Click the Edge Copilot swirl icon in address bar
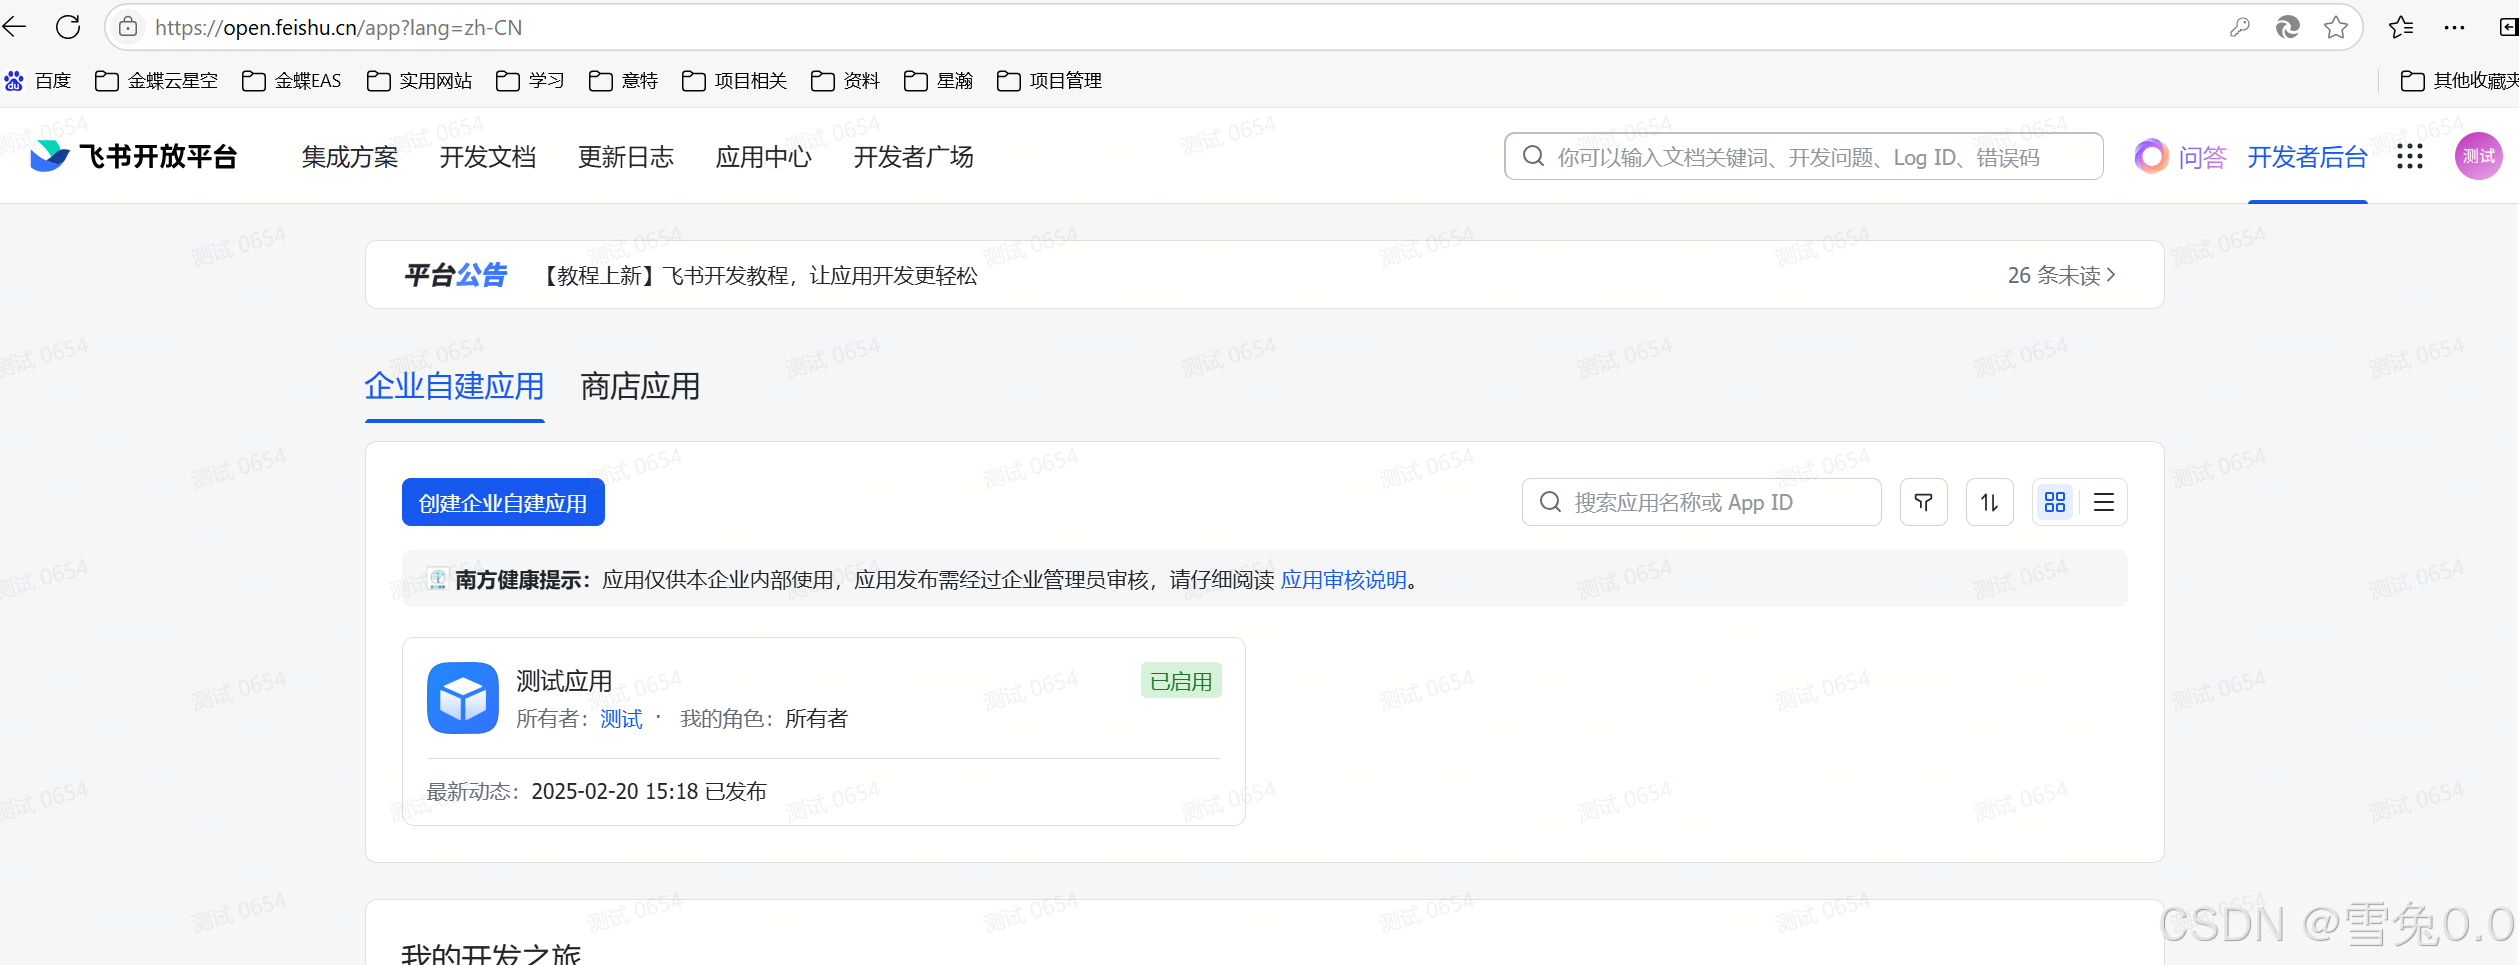Viewport: 2519px width, 965px height. point(2287,28)
